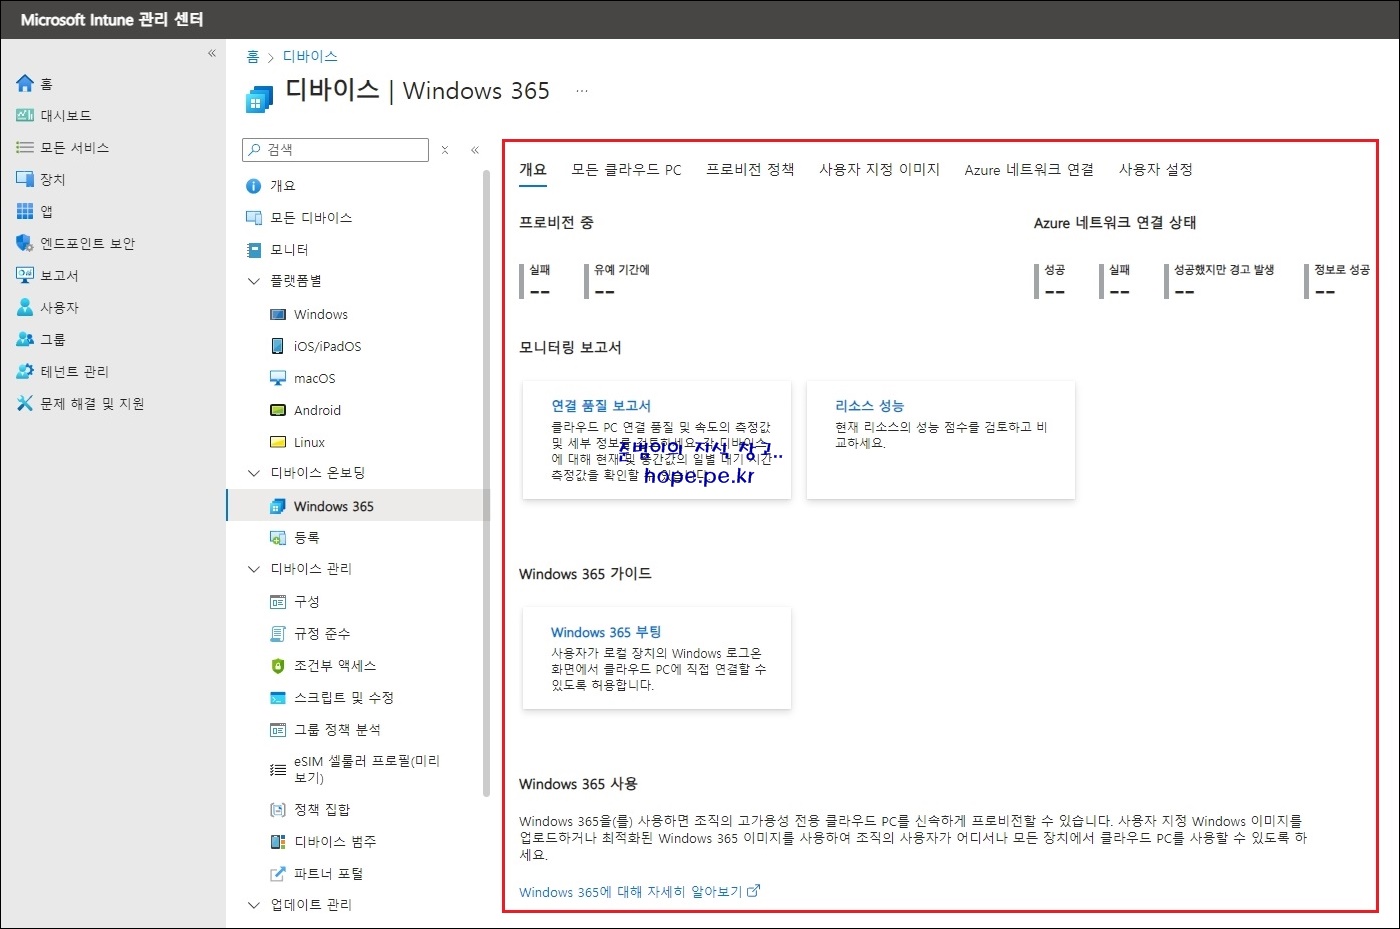
Task: Open the Windows 365 Boot (부팅) guide card
Action: click(657, 658)
